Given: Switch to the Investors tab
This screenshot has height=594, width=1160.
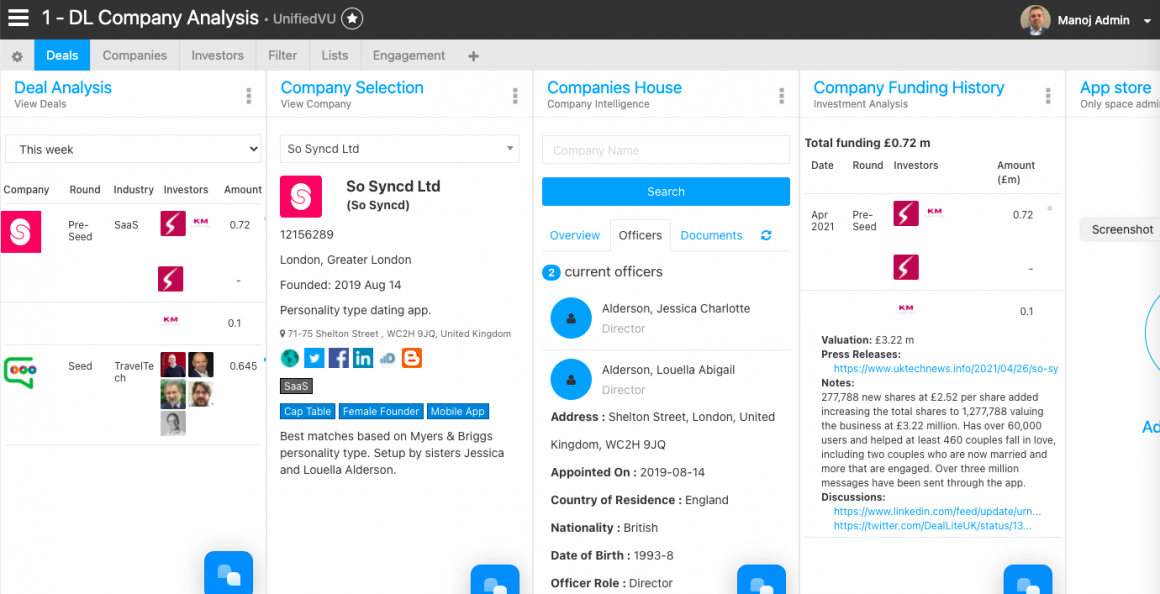Looking at the screenshot, I should coord(218,55).
